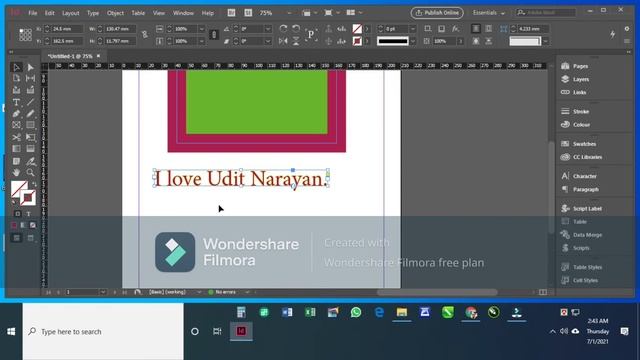
Task: Open the scale X percentage dropdown
Action: 201,29
